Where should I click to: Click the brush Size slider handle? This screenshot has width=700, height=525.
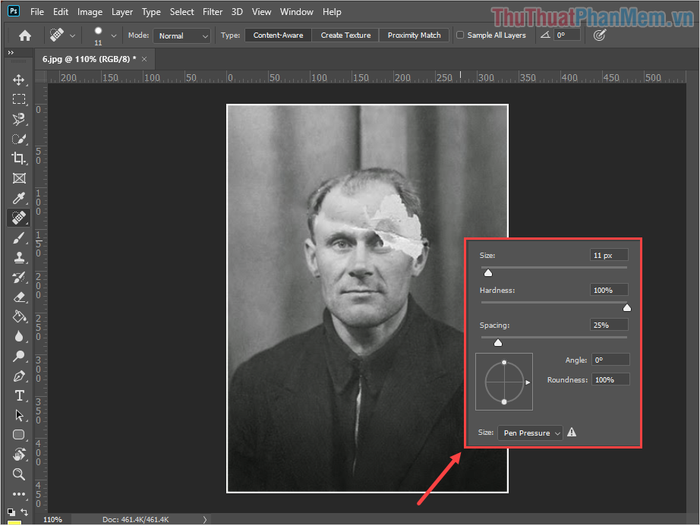(x=488, y=272)
